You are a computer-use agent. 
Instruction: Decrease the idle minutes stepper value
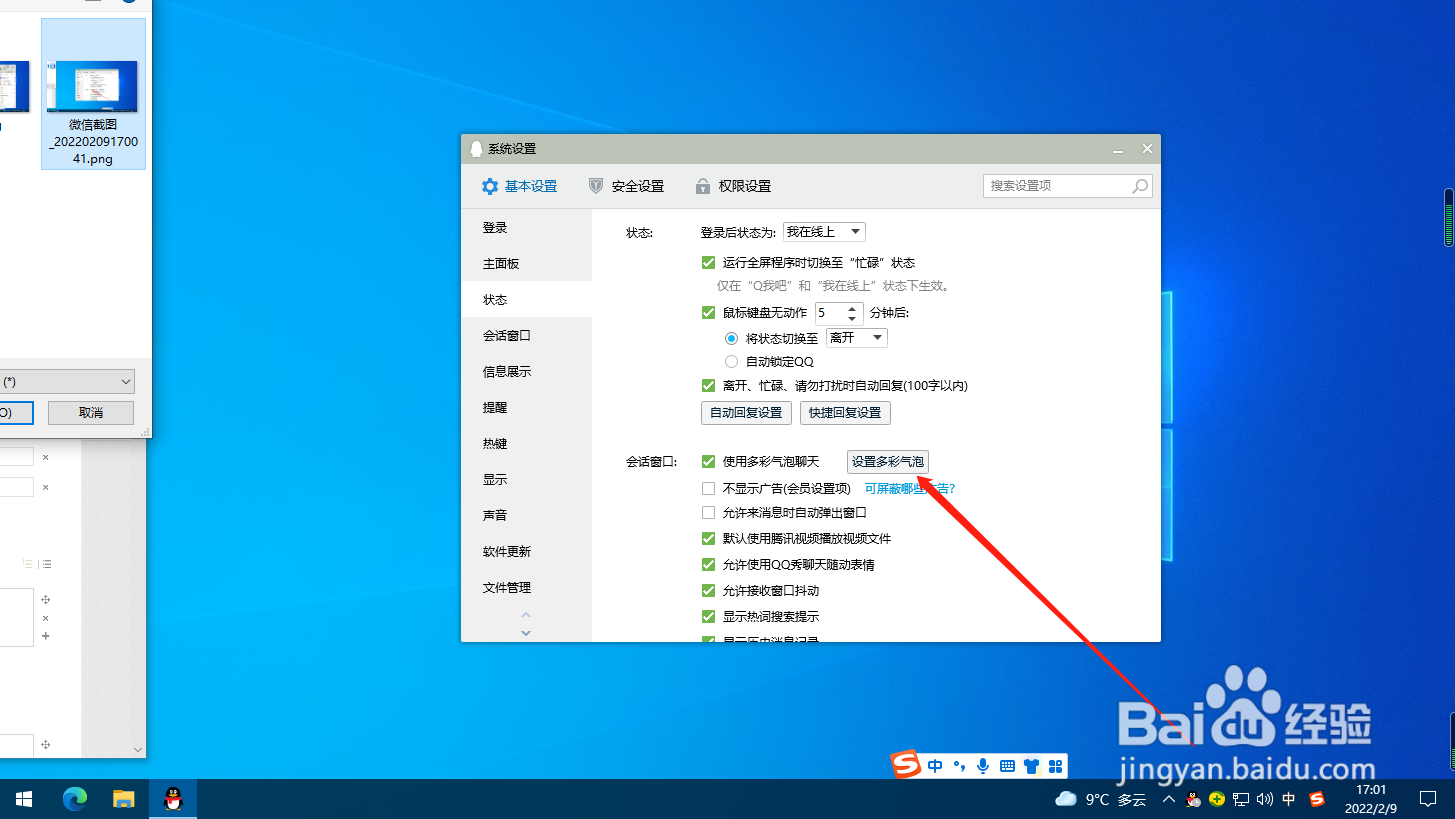853,318
